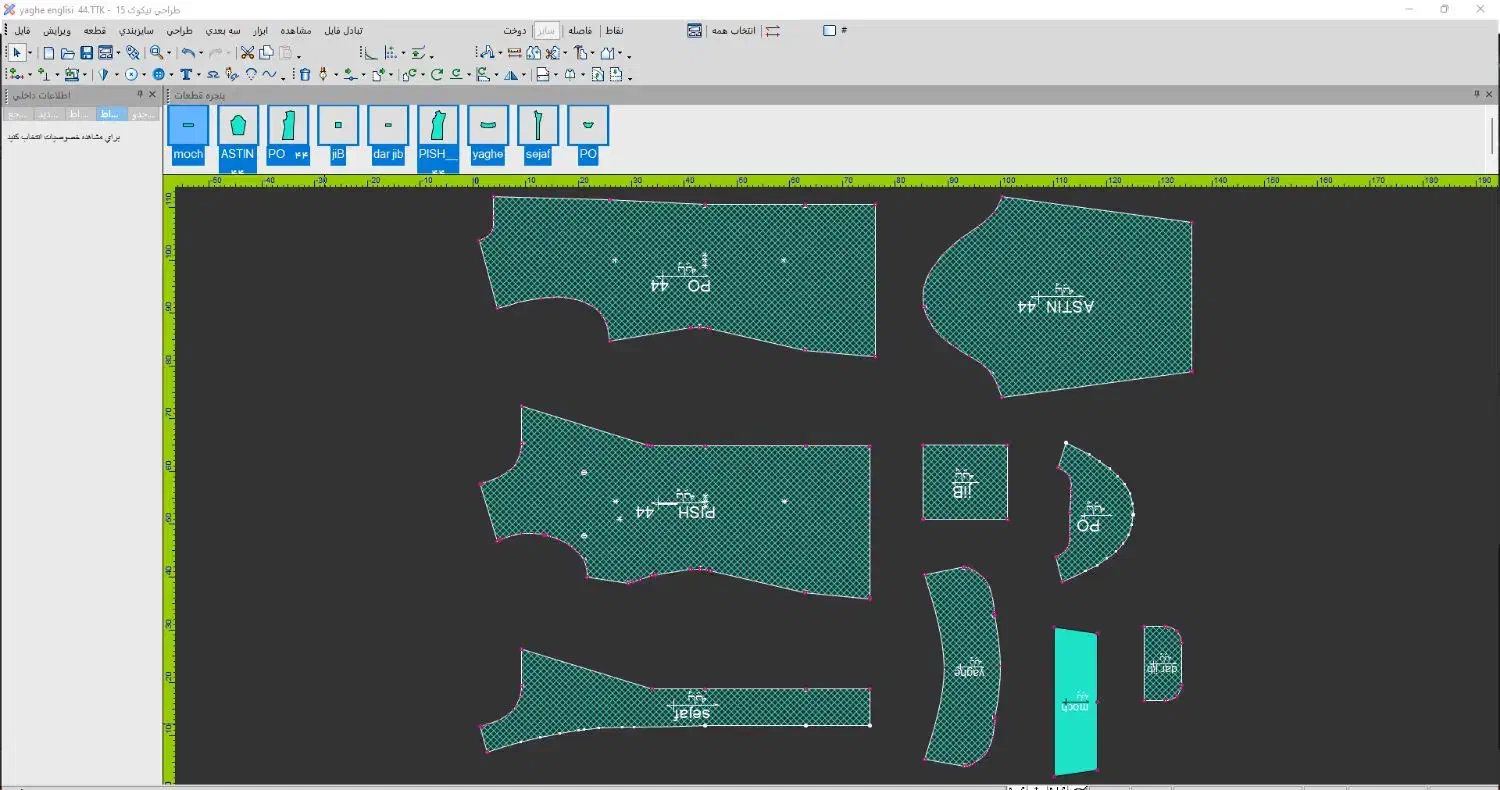The height and width of the screenshot is (790, 1500).
Task: Open the قطعه menu
Action: (x=95, y=31)
